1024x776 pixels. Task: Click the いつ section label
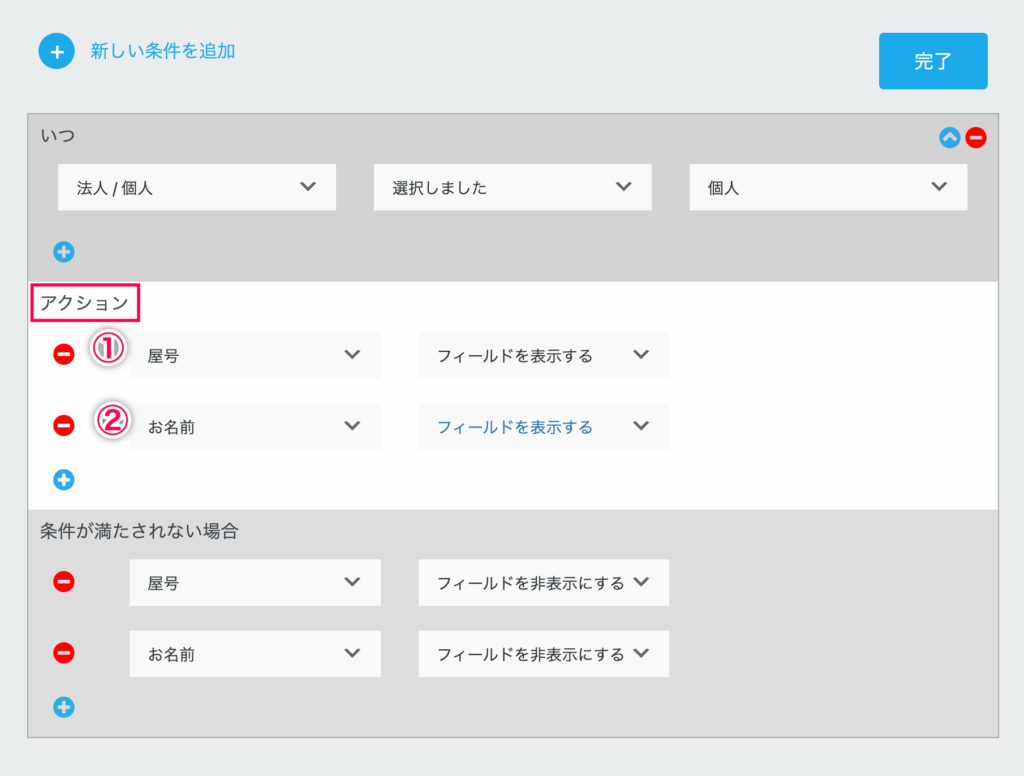[x=57, y=136]
